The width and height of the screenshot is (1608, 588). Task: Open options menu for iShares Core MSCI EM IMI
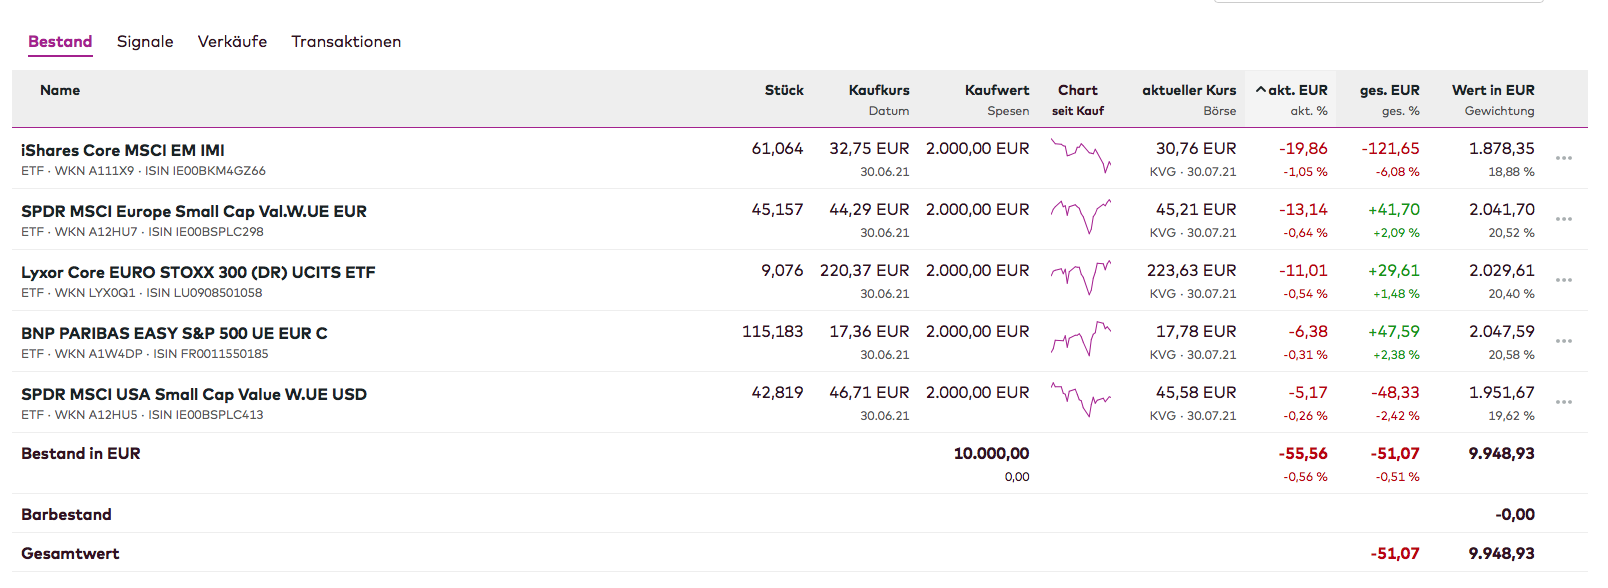[1564, 158]
